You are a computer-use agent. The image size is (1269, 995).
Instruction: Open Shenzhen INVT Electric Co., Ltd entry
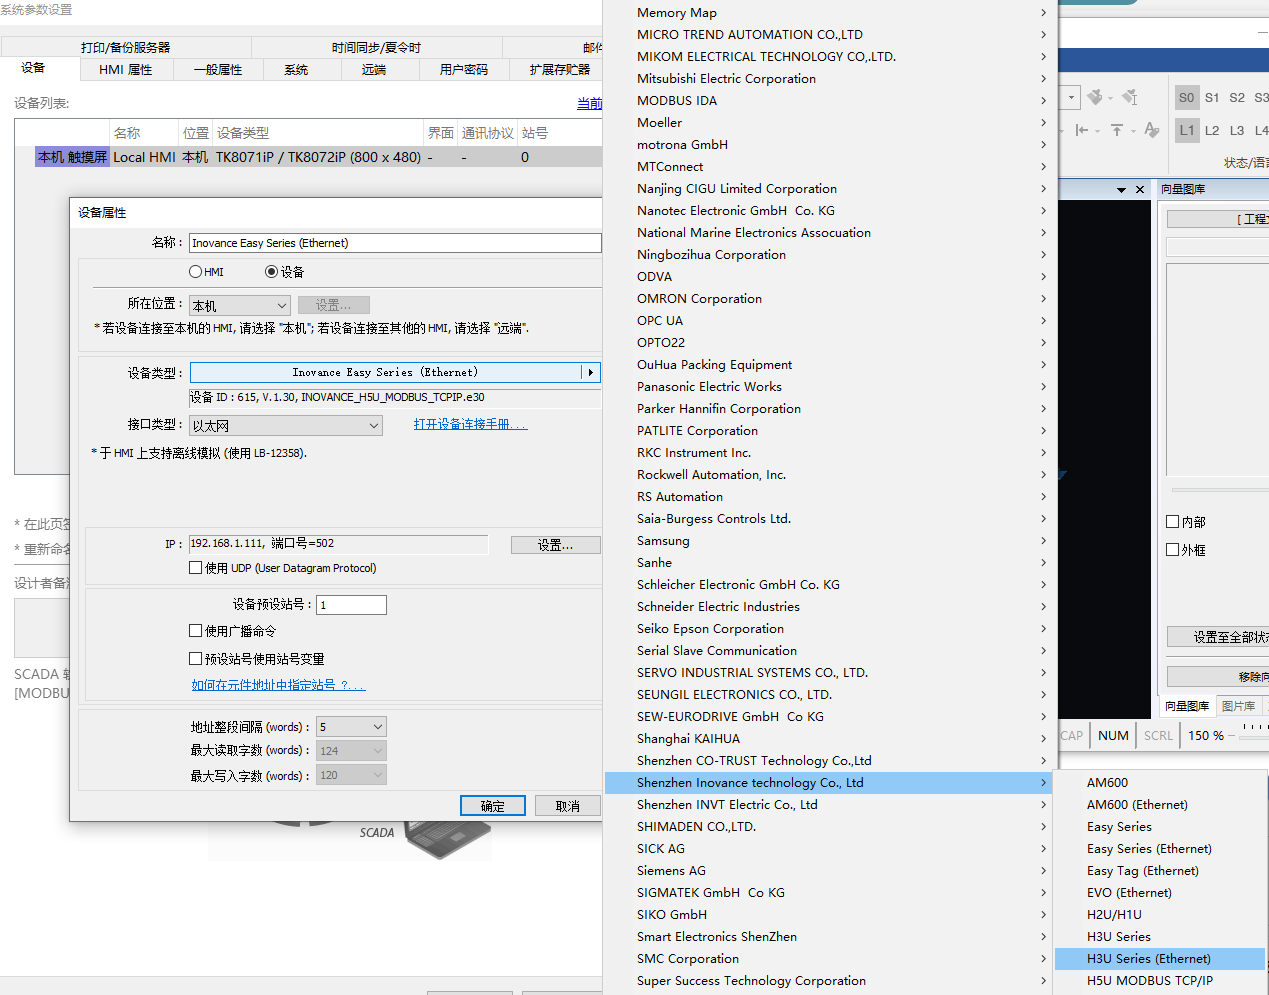827,805
